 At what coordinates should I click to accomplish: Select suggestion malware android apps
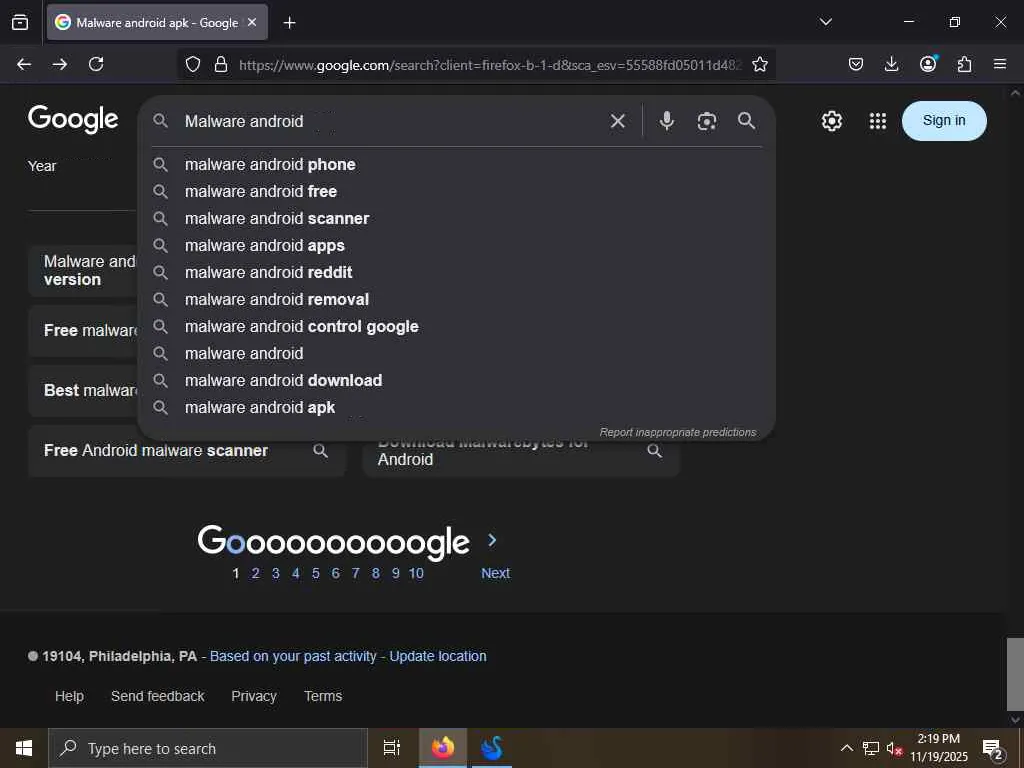(457, 246)
